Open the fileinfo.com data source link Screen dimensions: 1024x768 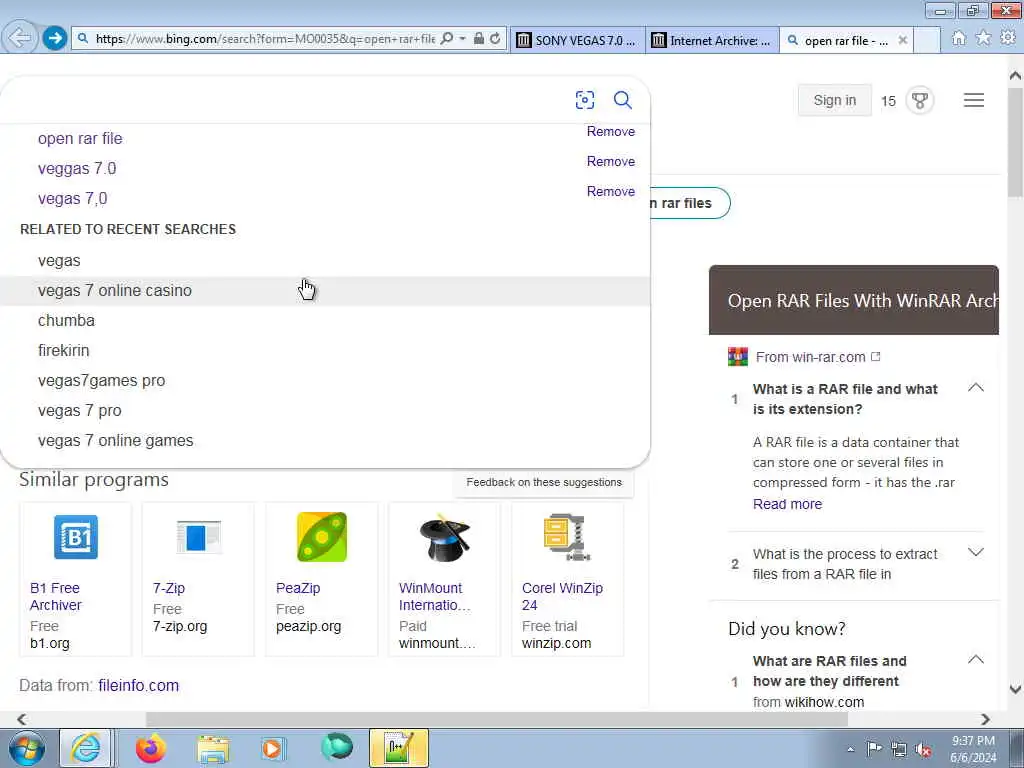pyautogui.click(x=138, y=685)
